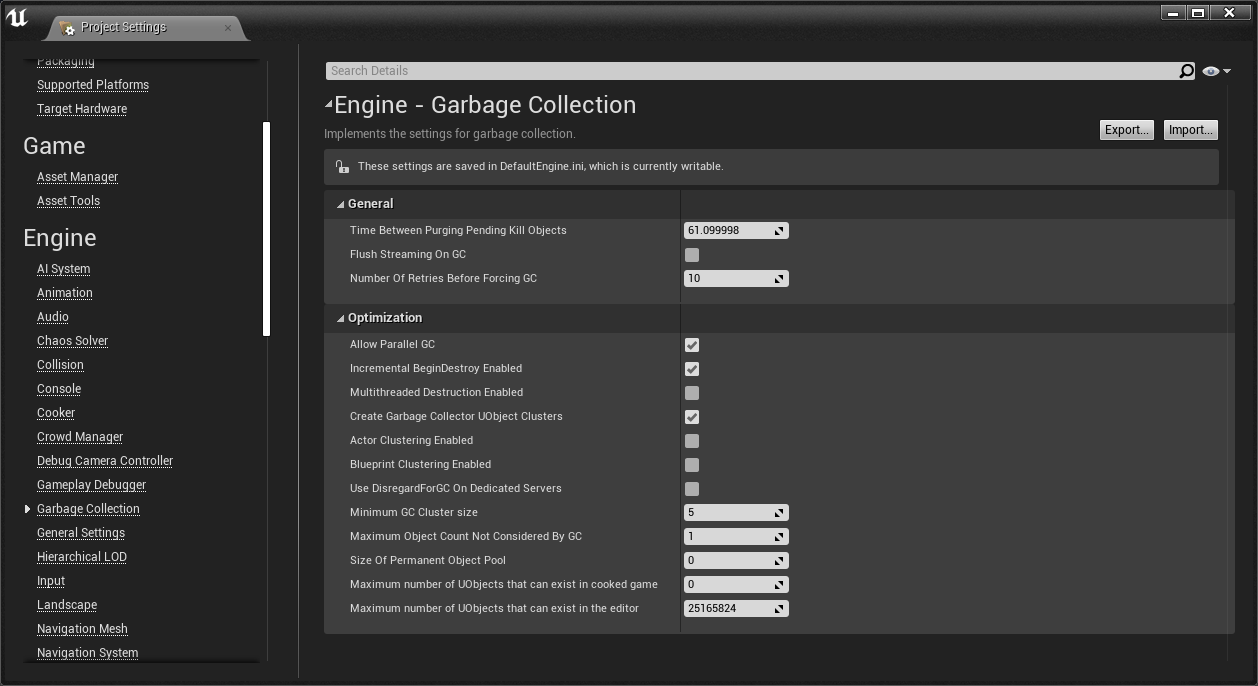The image size is (1258, 686).
Task: Open Collision settings
Action: [60, 365]
